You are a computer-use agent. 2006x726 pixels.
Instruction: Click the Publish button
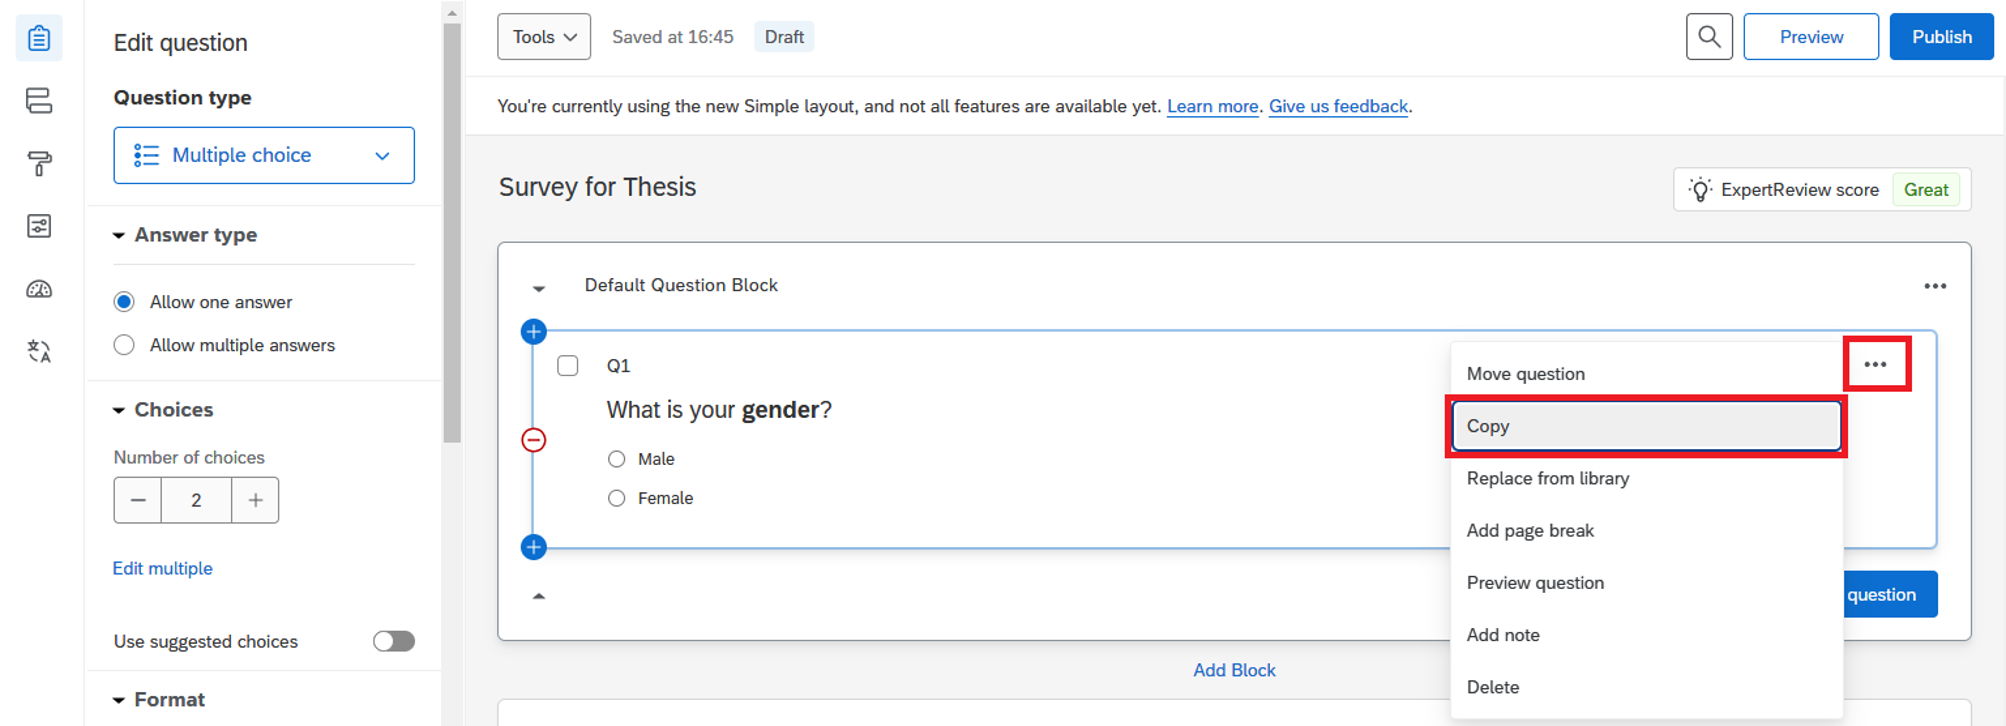(x=1941, y=37)
